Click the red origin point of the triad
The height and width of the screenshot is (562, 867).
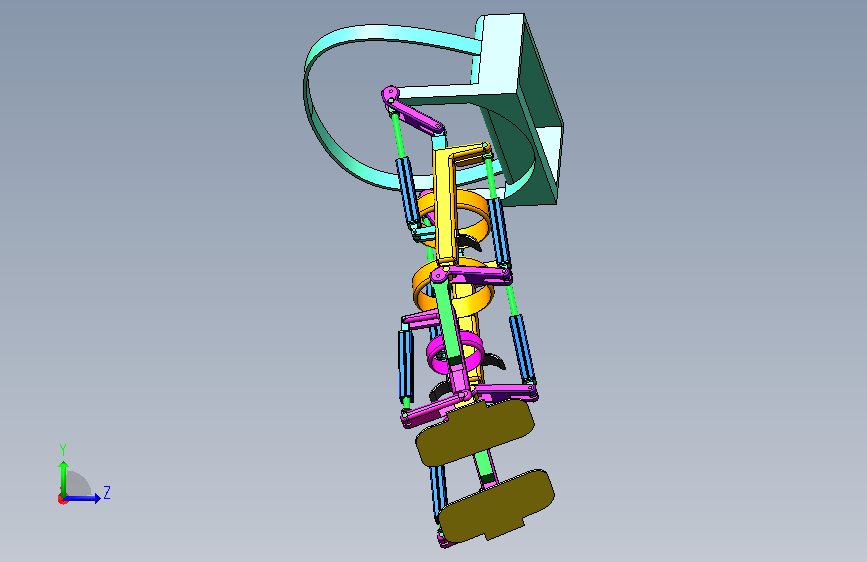[61, 499]
